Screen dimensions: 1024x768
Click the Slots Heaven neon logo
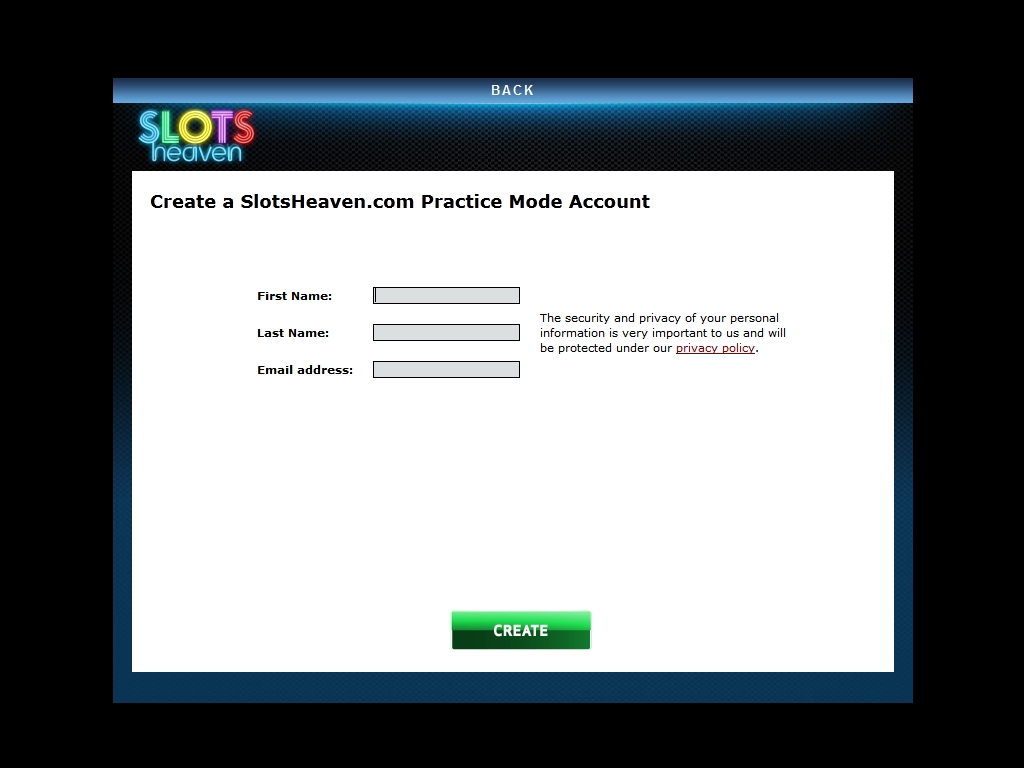[196, 136]
